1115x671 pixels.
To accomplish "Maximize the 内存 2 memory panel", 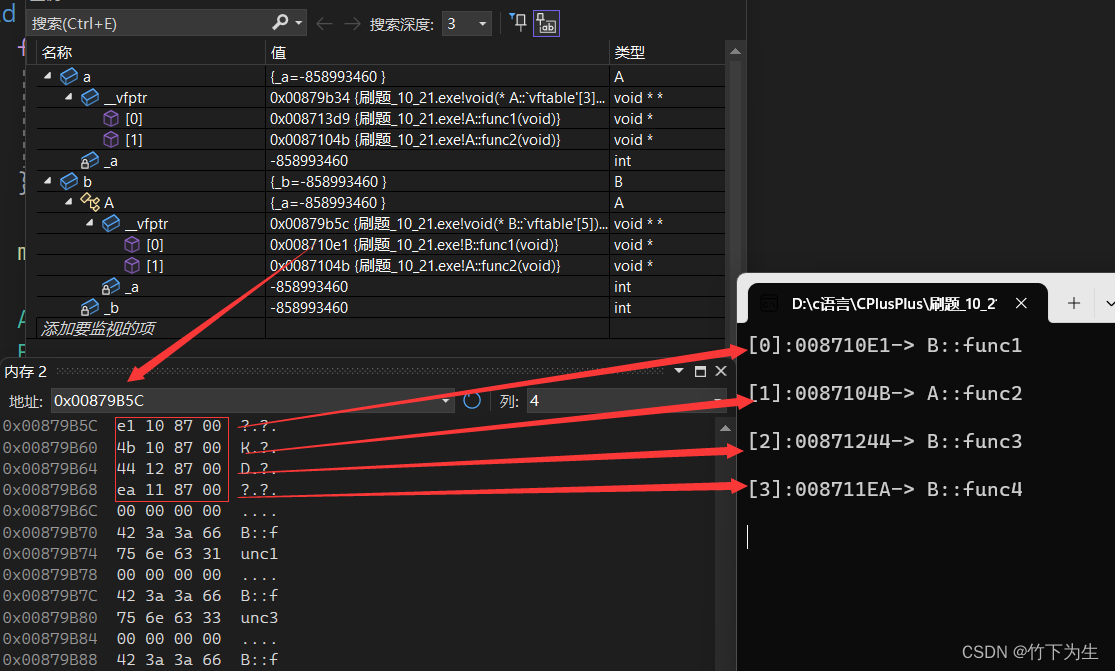I will pos(700,371).
